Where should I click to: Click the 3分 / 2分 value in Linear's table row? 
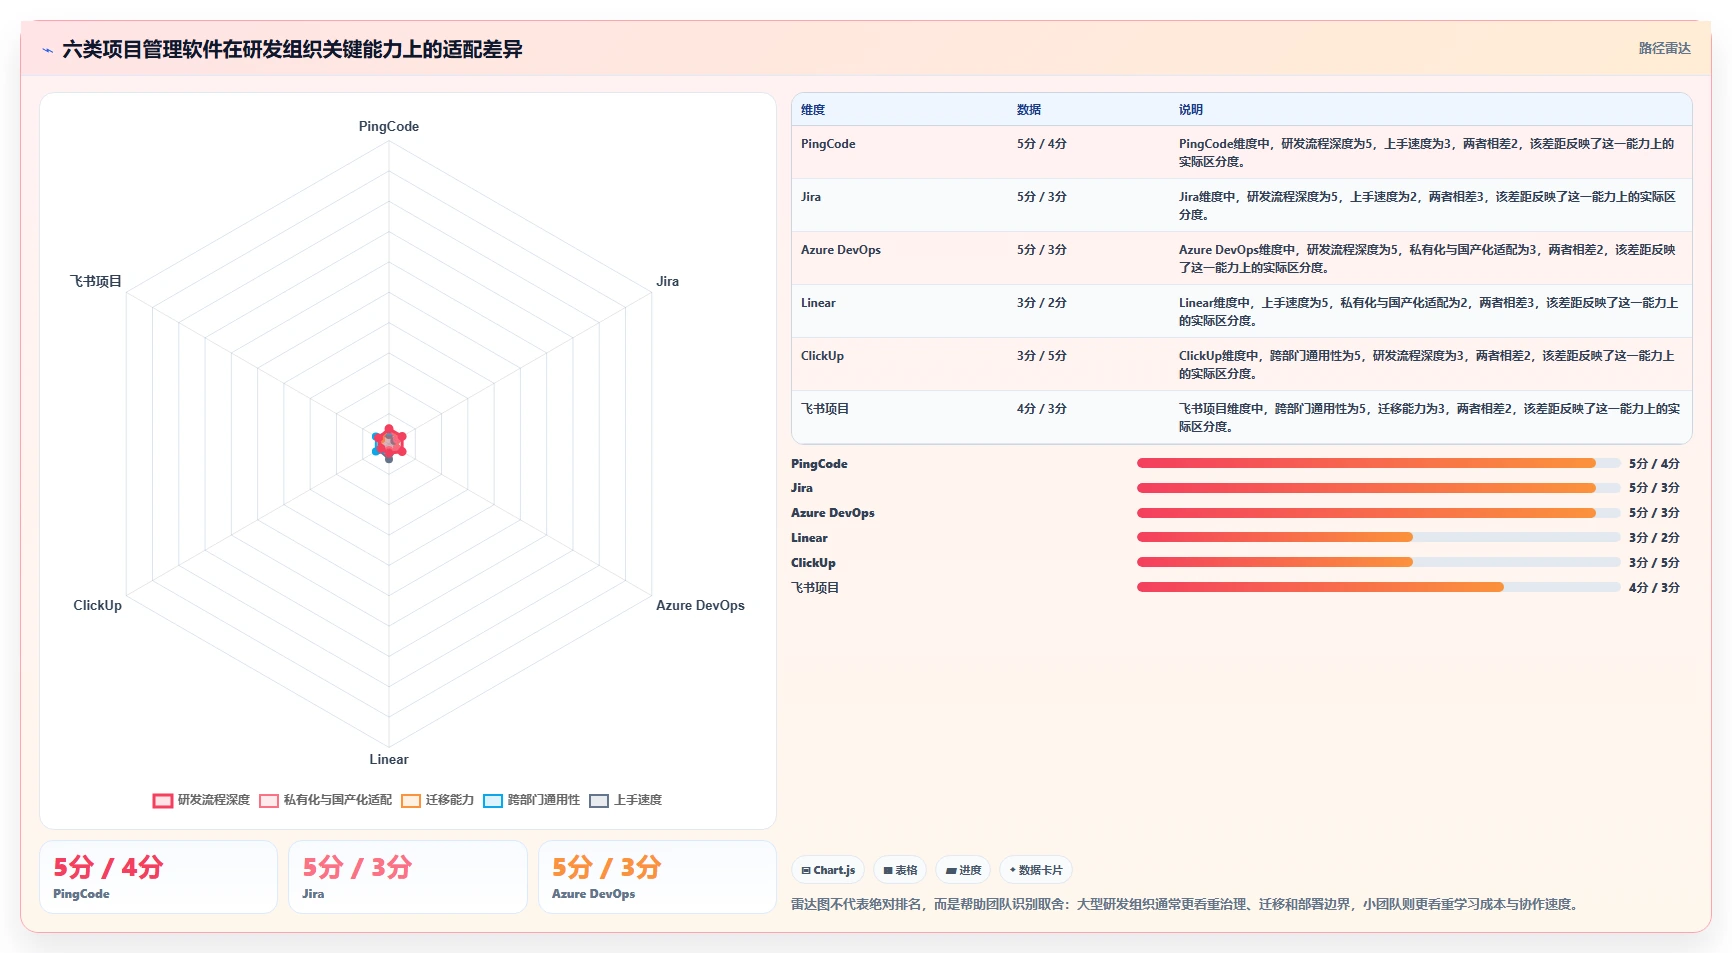[x=1042, y=303]
